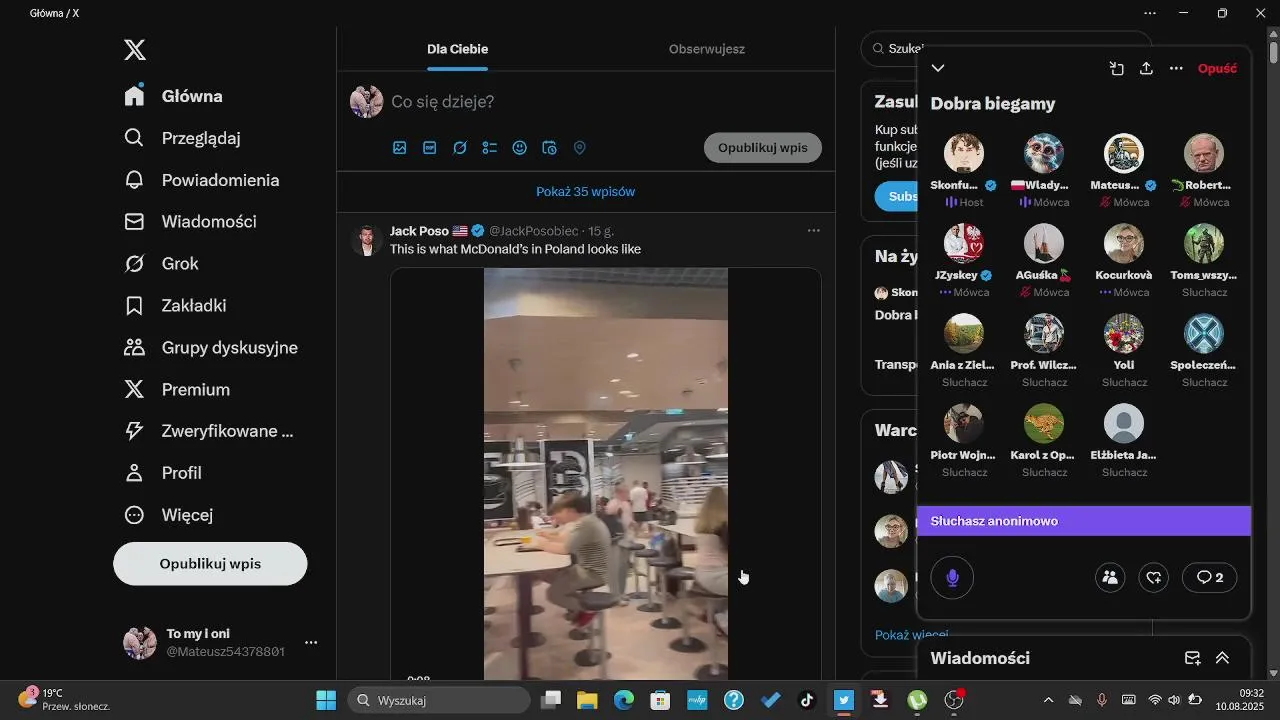Click Opuść to leave the Space
The height and width of the screenshot is (720, 1280).
tap(1217, 68)
